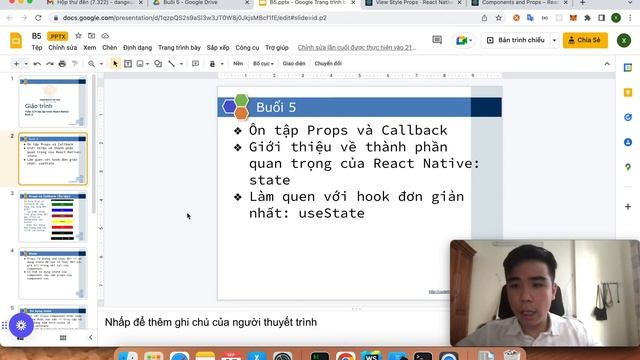Image resolution: width=640 pixels, height=360 pixels.
Task: Collapse the toolbar menus with chevron
Action: [x=607, y=64]
